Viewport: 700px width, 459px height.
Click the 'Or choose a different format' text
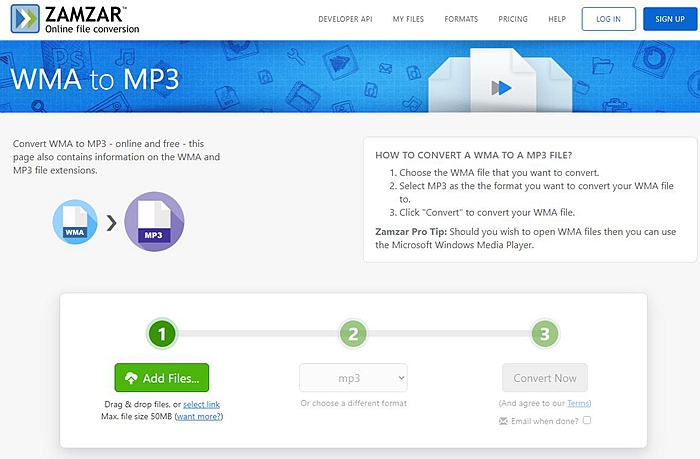tap(354, 403)
